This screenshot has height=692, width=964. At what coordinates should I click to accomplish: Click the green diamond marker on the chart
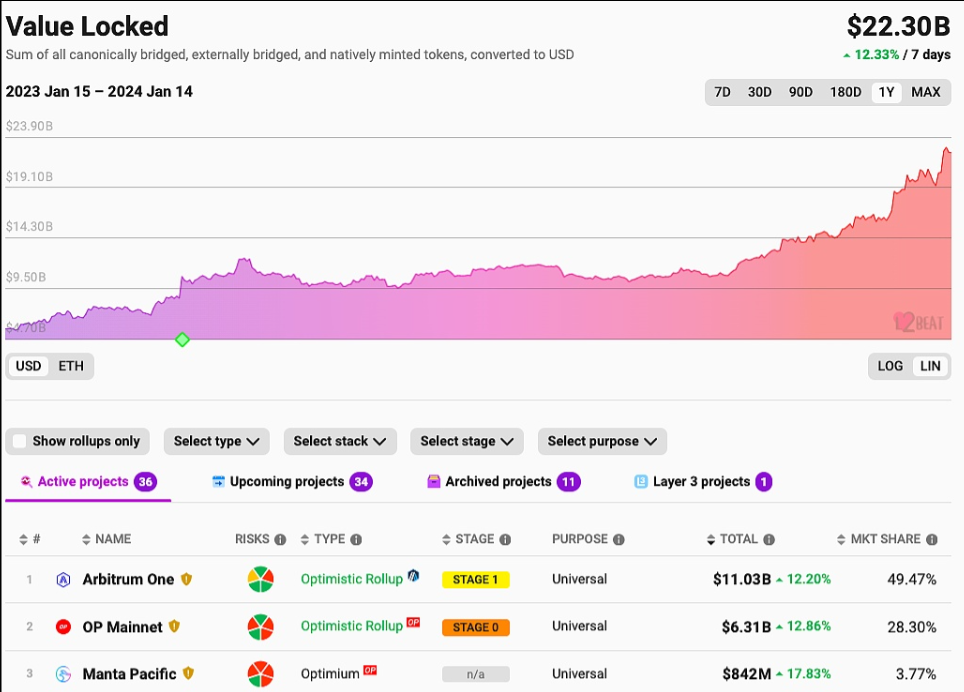click(x=182, y=340)
